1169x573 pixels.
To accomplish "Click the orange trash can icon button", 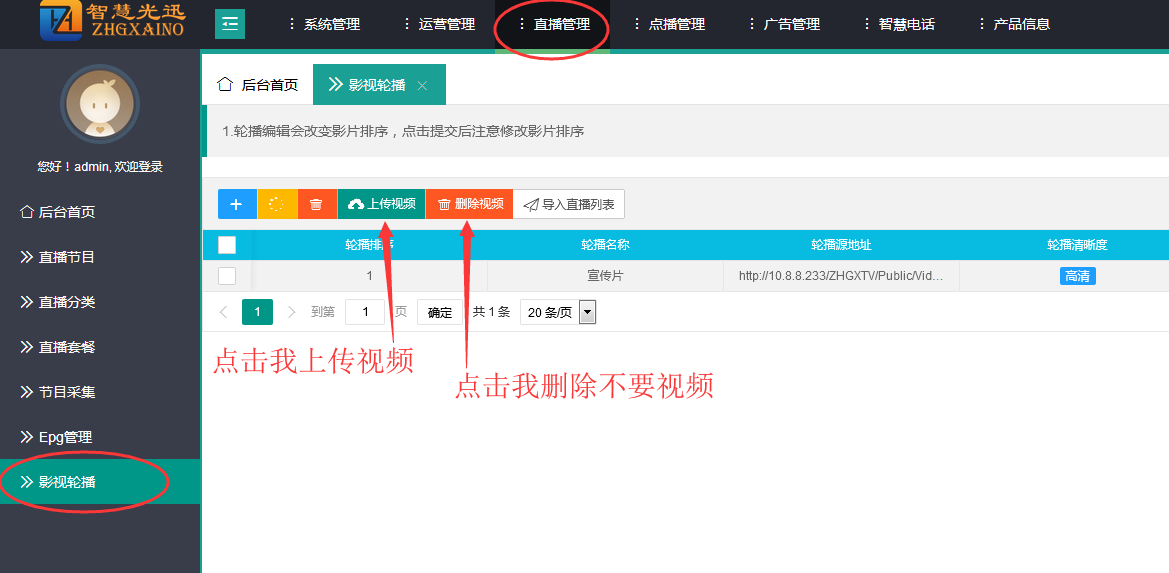I will point(316,204).
